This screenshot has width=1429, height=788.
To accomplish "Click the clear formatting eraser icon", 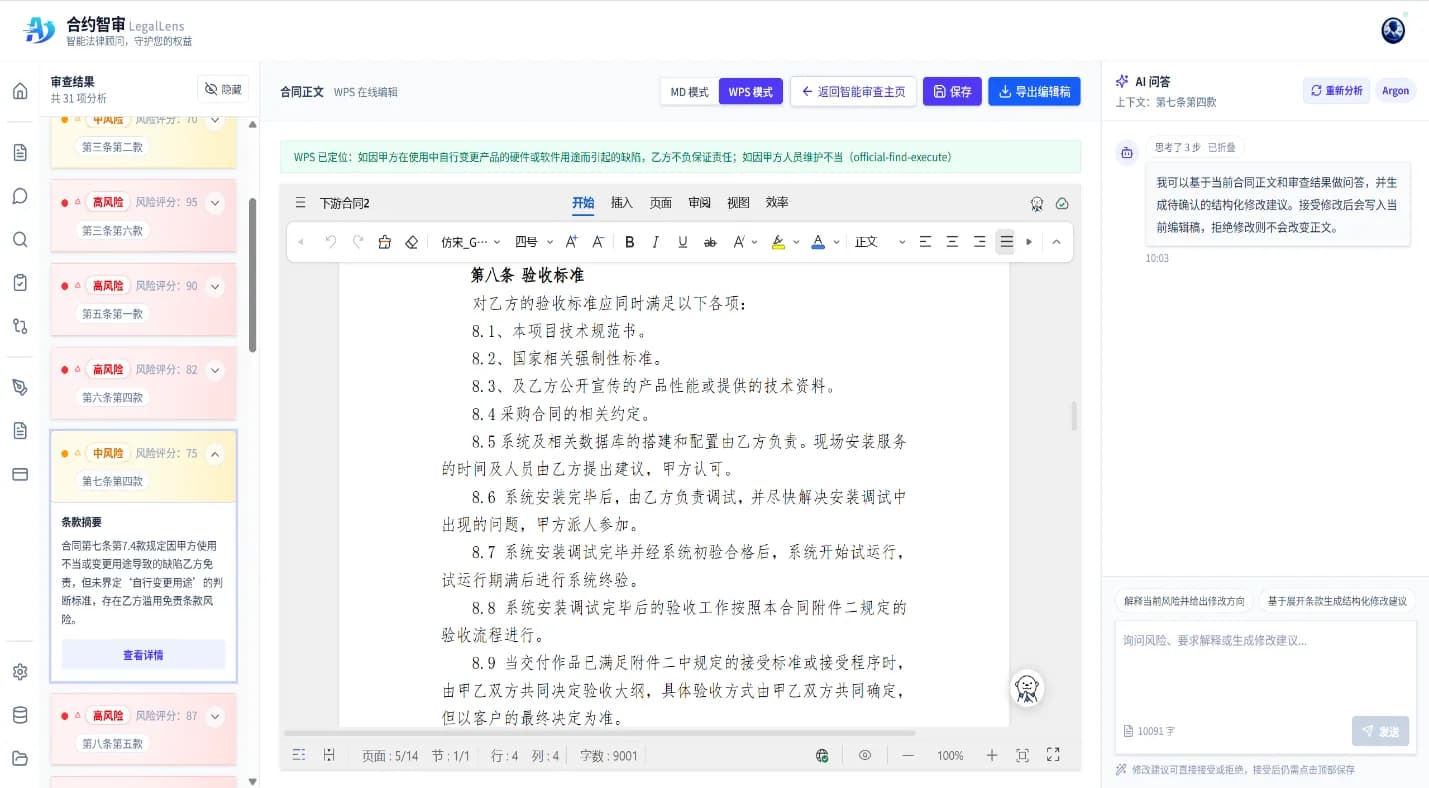I will (x=411, y=242).
